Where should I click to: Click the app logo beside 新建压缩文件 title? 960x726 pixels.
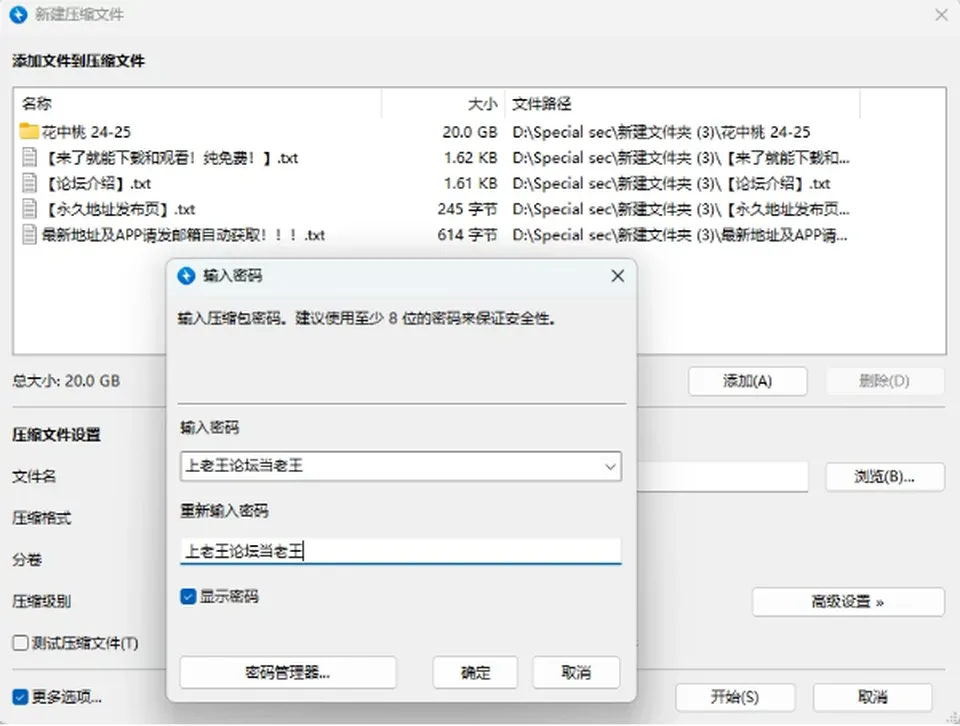pos(18,14)
